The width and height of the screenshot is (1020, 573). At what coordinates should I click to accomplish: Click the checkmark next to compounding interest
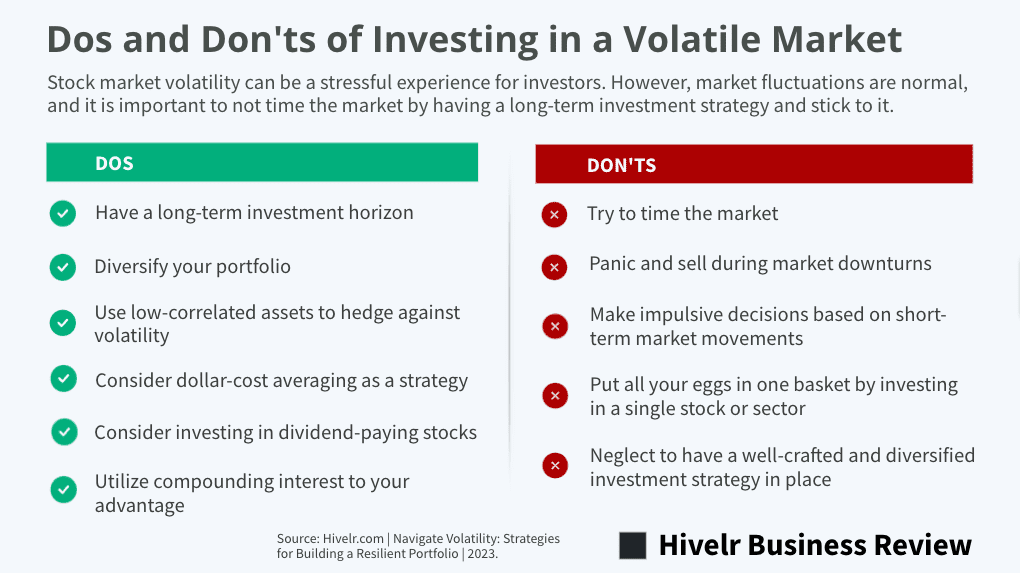click(x=64, y=490)
